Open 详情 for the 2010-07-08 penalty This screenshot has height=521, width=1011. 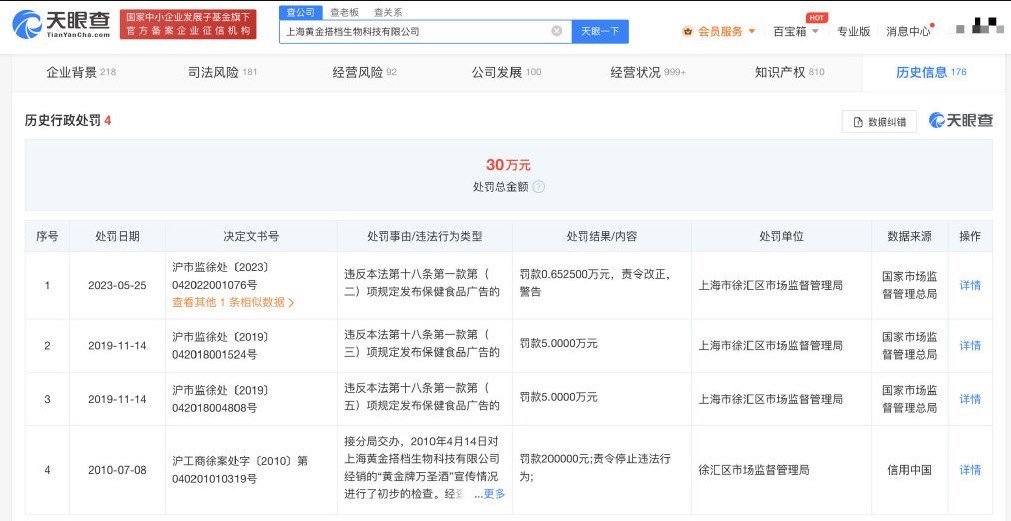point(970,470)
